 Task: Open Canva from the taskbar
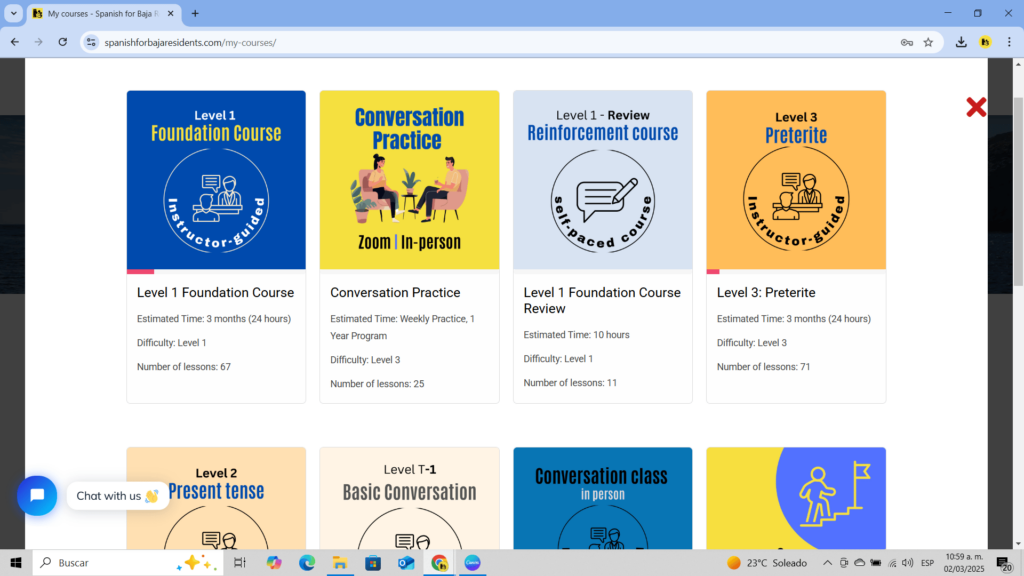click(x=472, y=562)
